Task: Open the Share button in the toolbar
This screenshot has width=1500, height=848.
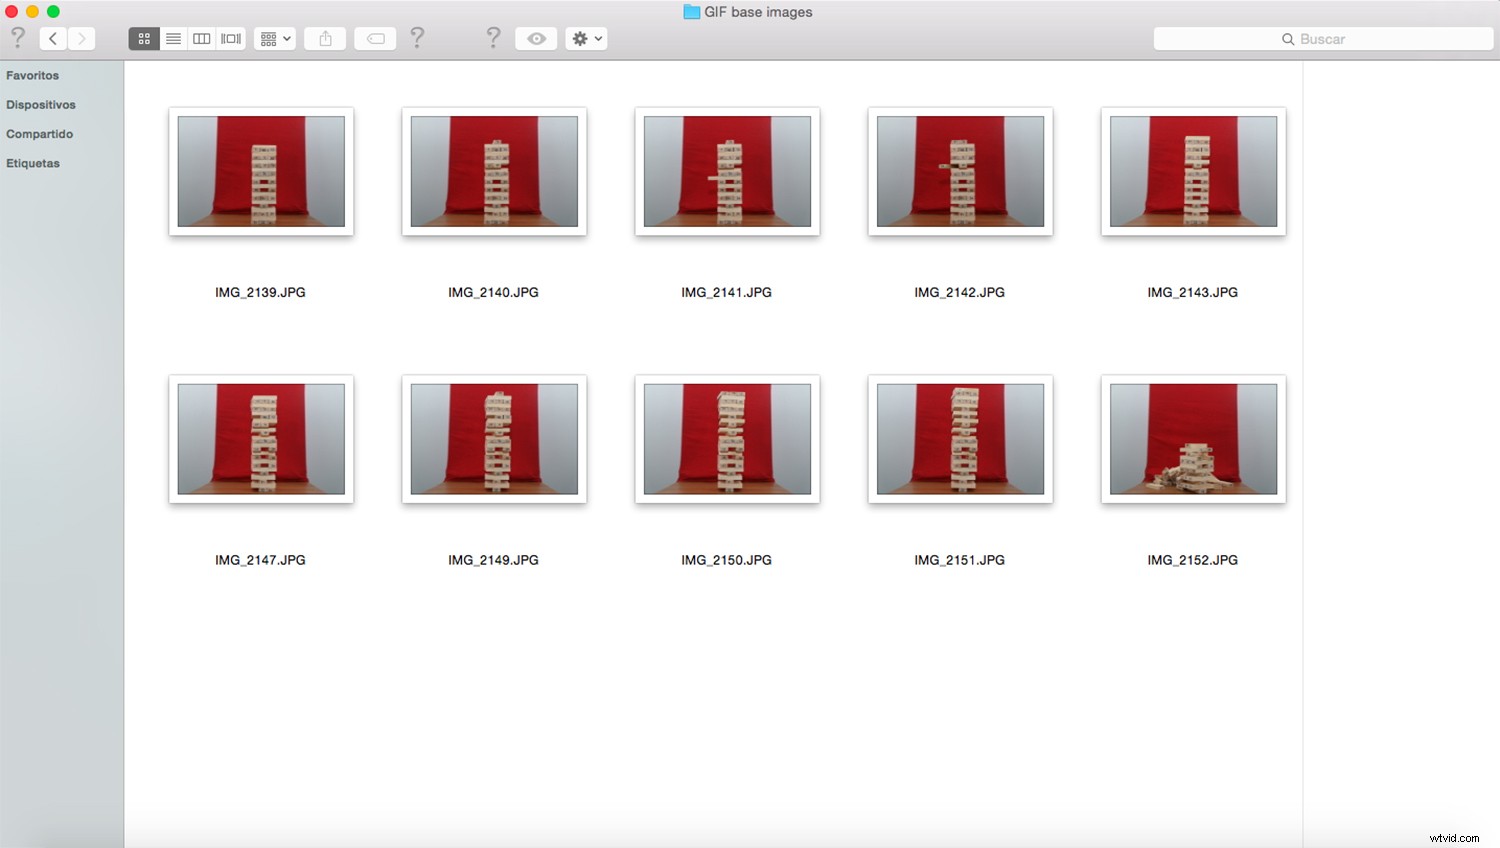Action: (x=324, y=38)
